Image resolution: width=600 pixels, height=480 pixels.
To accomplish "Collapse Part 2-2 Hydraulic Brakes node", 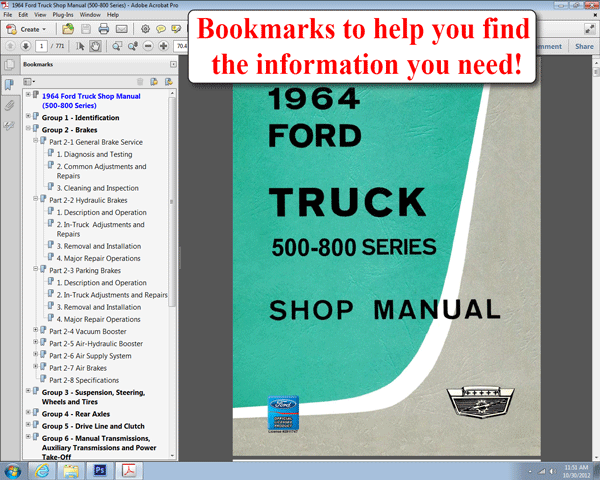I will coord(35,198).
